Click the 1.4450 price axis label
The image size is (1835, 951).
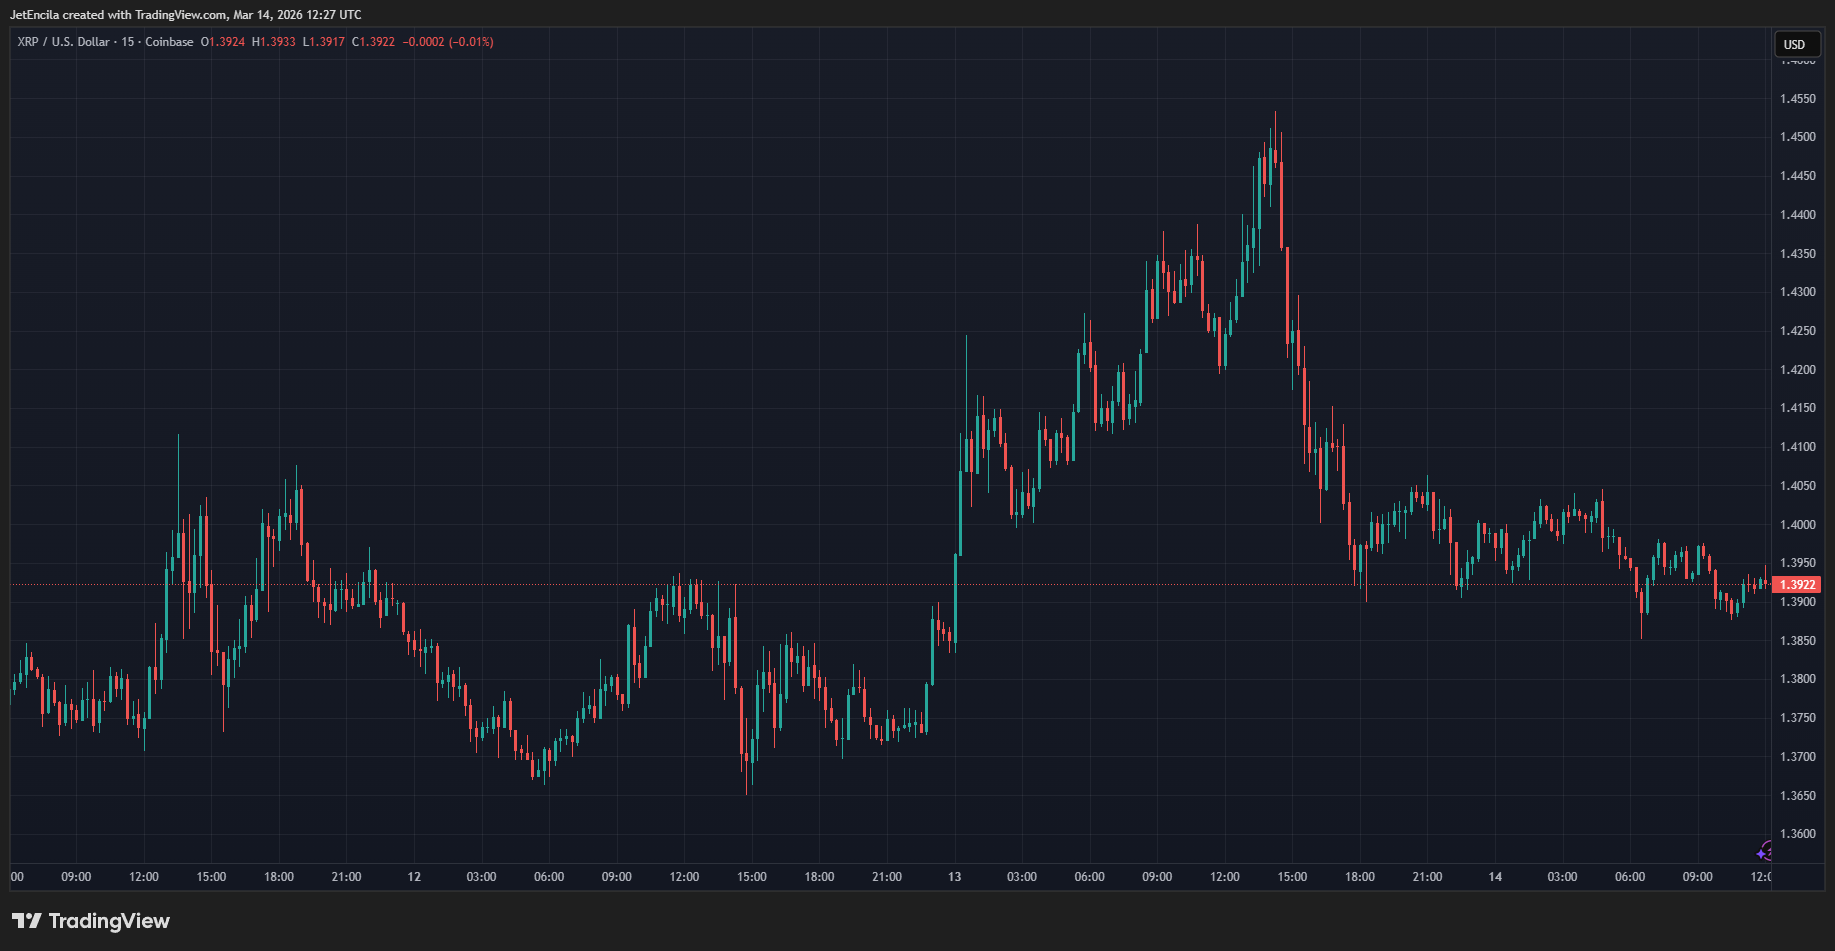pyautogui.click(x=1798, y=176)
